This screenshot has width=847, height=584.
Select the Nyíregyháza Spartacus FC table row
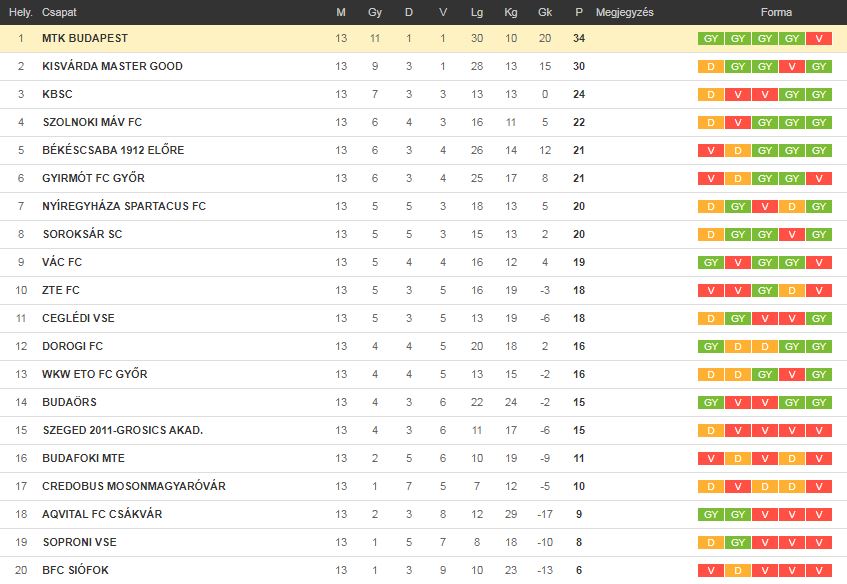tap(424, 206)
